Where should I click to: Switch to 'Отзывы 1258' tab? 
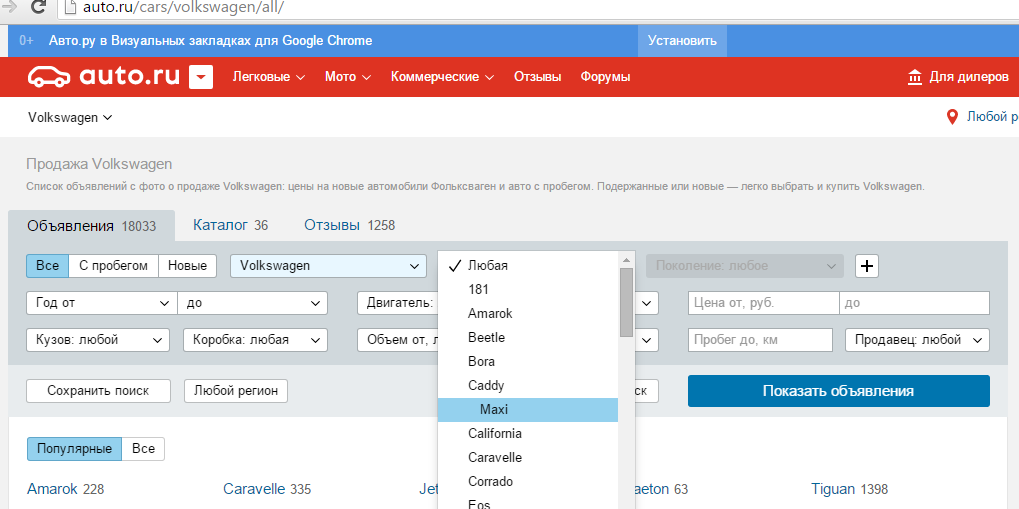pyautogui.click(x=350, y=226)
